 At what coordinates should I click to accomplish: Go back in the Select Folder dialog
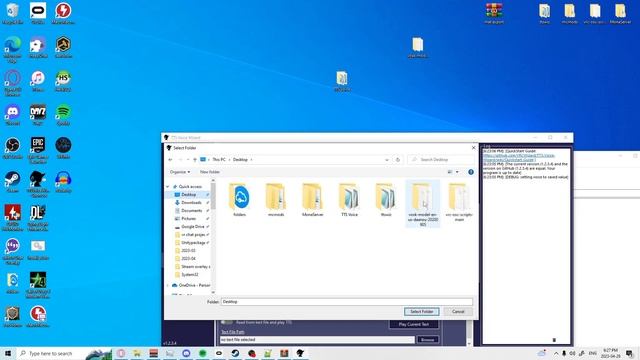coord(170,160)
